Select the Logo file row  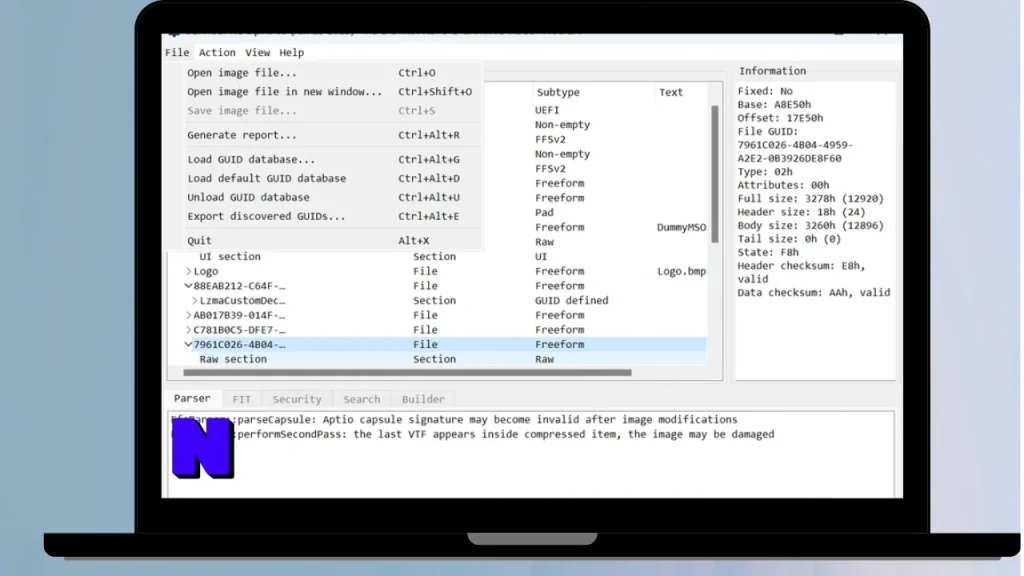pyautogui.click(x=438, y=271)
